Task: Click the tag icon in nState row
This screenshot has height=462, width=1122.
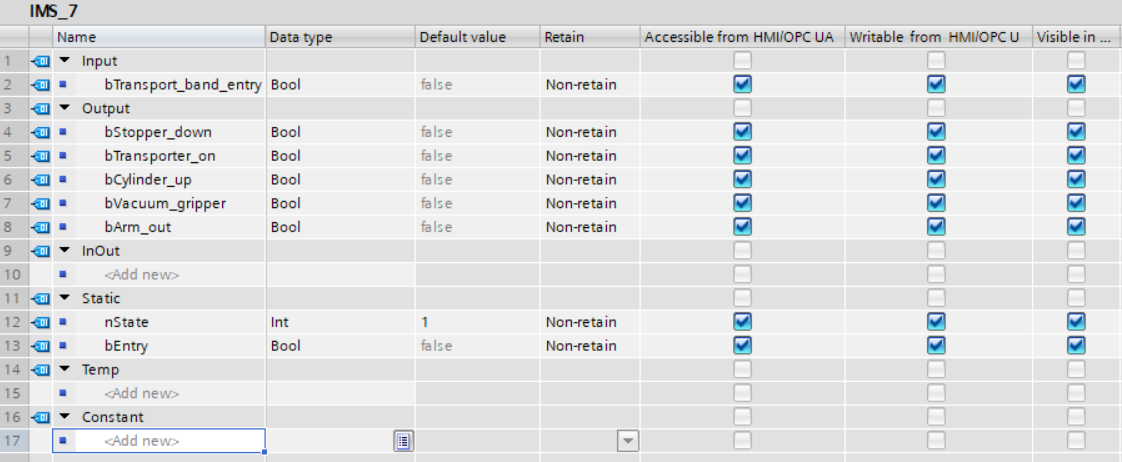Action: (x=41, y=322)
